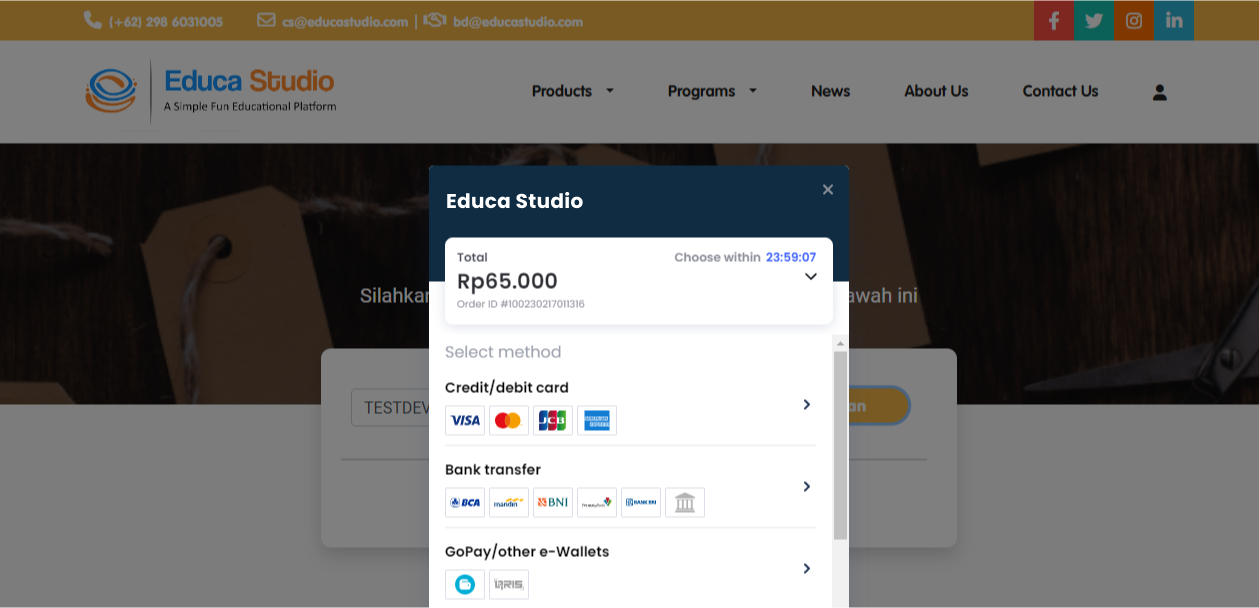Image resolution: width=1259 pixels, height=608 pixels.
Task: Click the Order ID #100230217011316 text
Action: [x=521, y=304]
